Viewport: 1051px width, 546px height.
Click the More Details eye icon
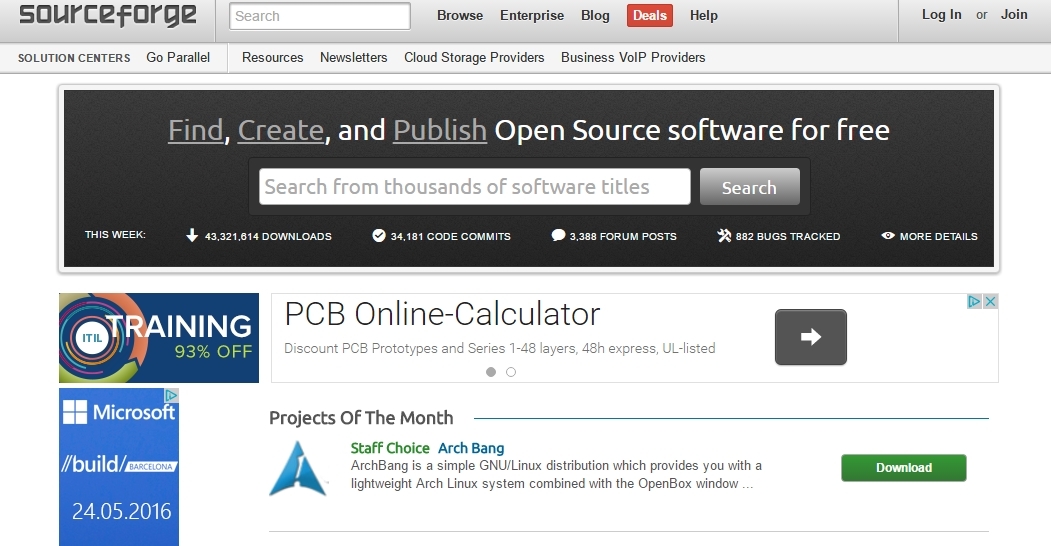(888, 236)
